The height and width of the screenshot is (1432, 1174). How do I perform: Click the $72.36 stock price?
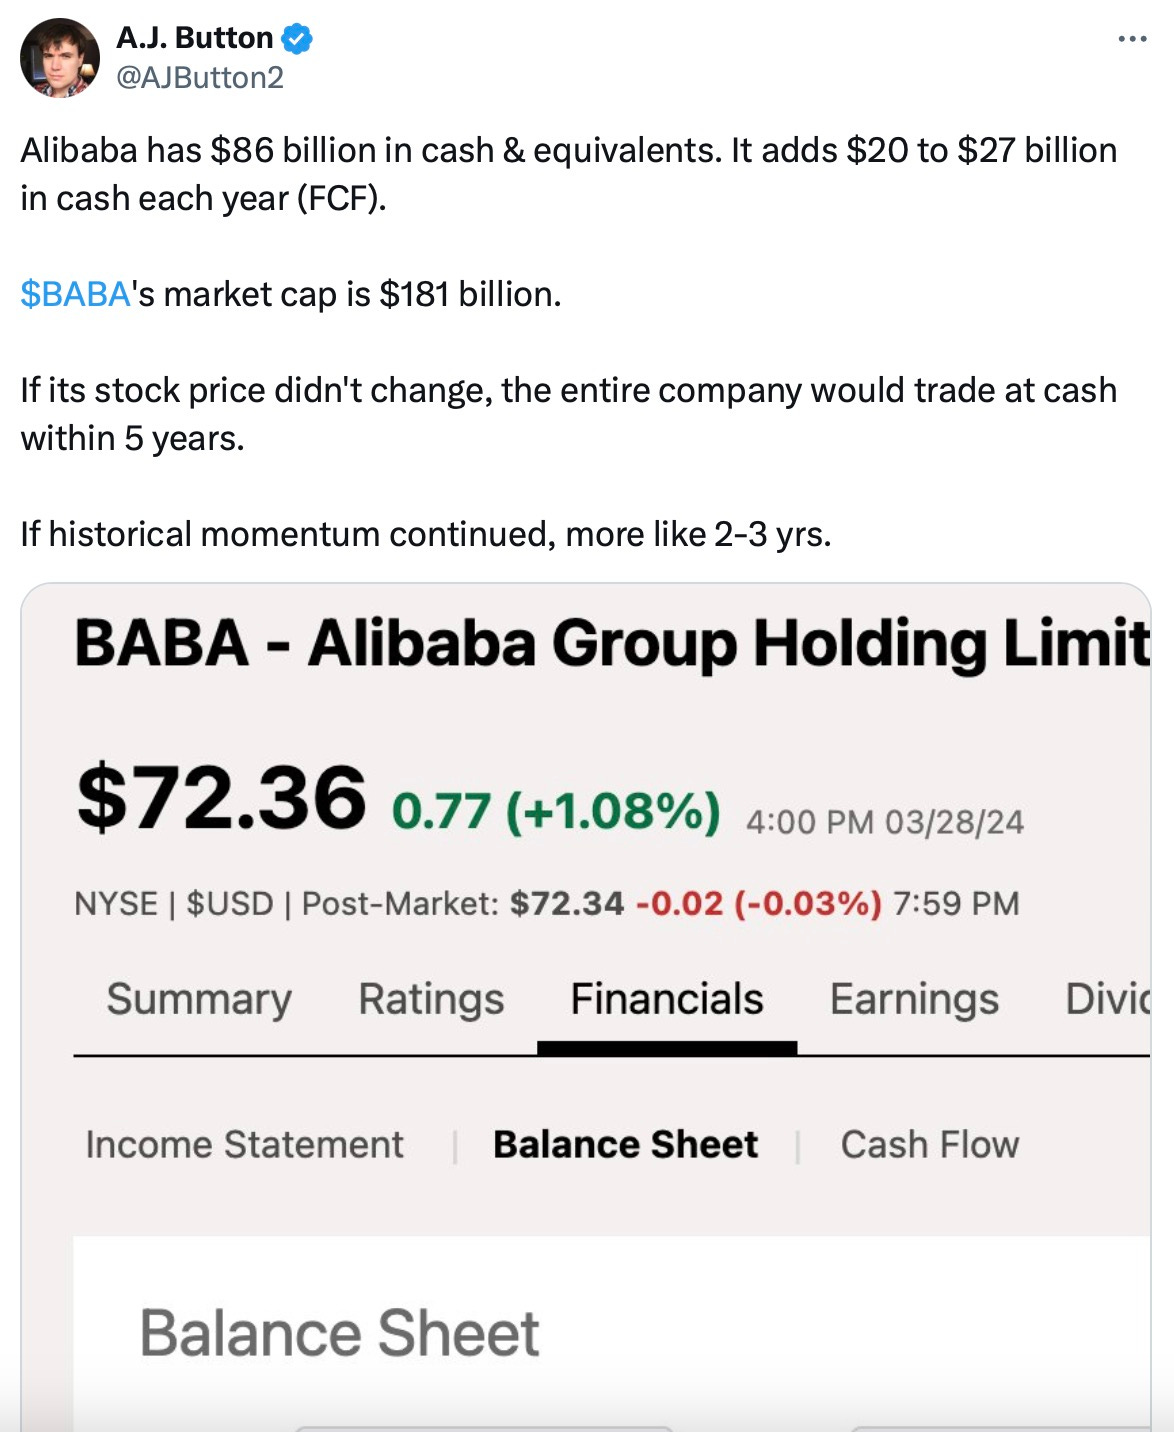[x=221, y=797]
